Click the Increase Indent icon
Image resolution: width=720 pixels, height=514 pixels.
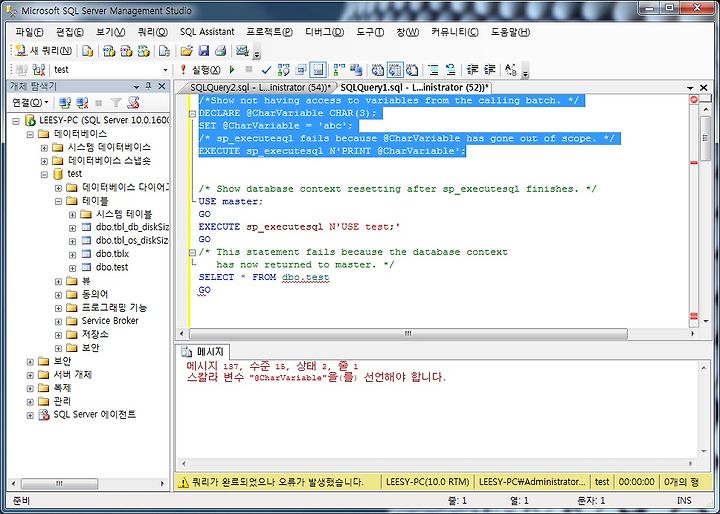[x=490, y=70]
